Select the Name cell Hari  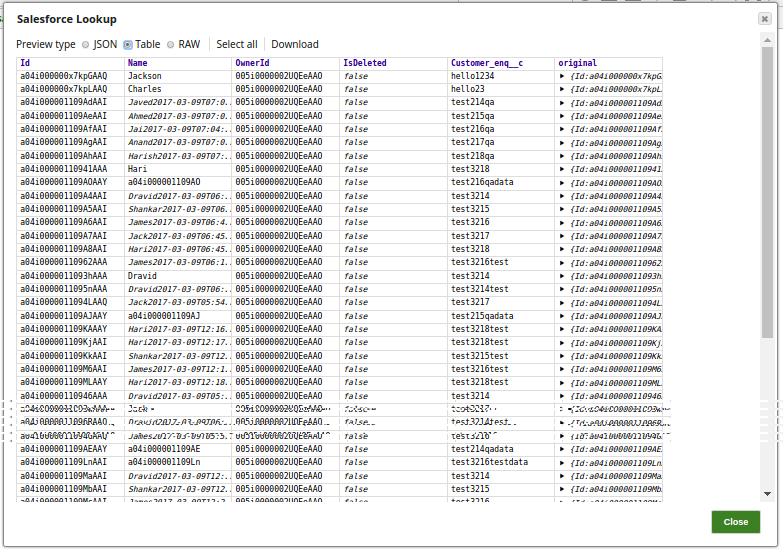coord(178,169)
